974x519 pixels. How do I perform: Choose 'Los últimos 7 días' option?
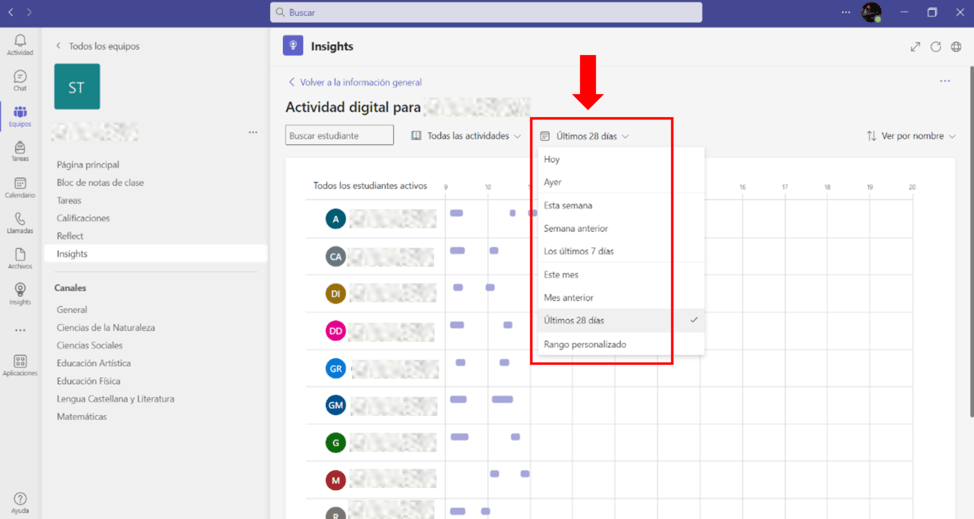tap(578, 252)
